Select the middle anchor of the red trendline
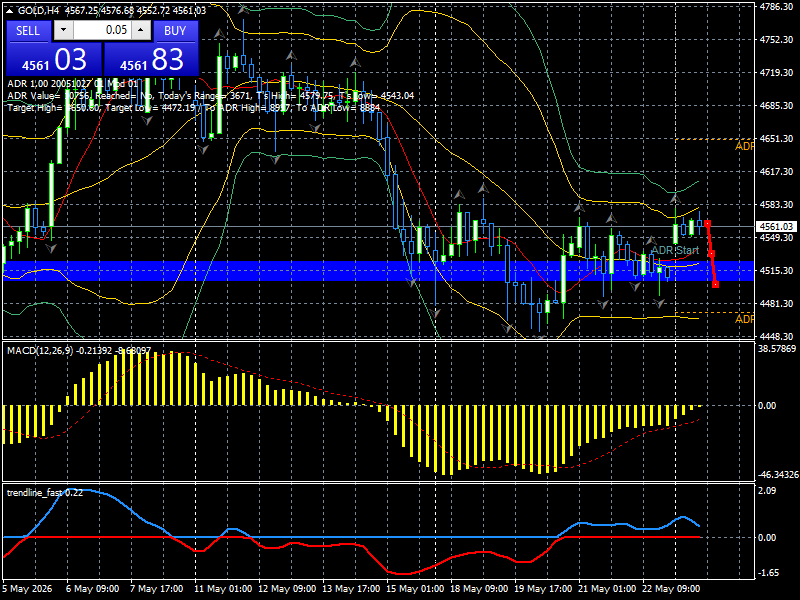 click(x=712, y=254)
